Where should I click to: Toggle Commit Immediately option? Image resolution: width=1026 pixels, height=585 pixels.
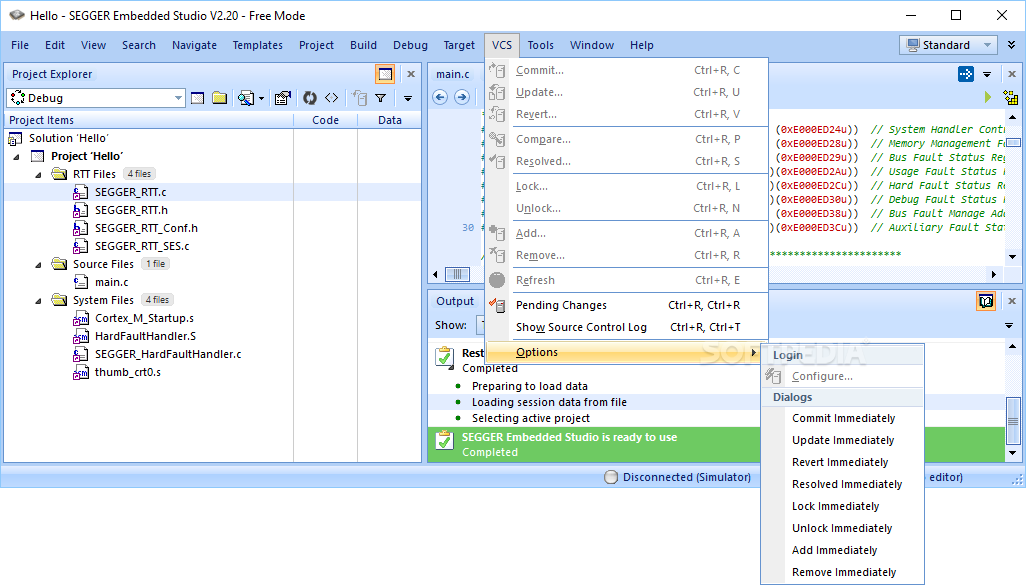tap(843, 418)
